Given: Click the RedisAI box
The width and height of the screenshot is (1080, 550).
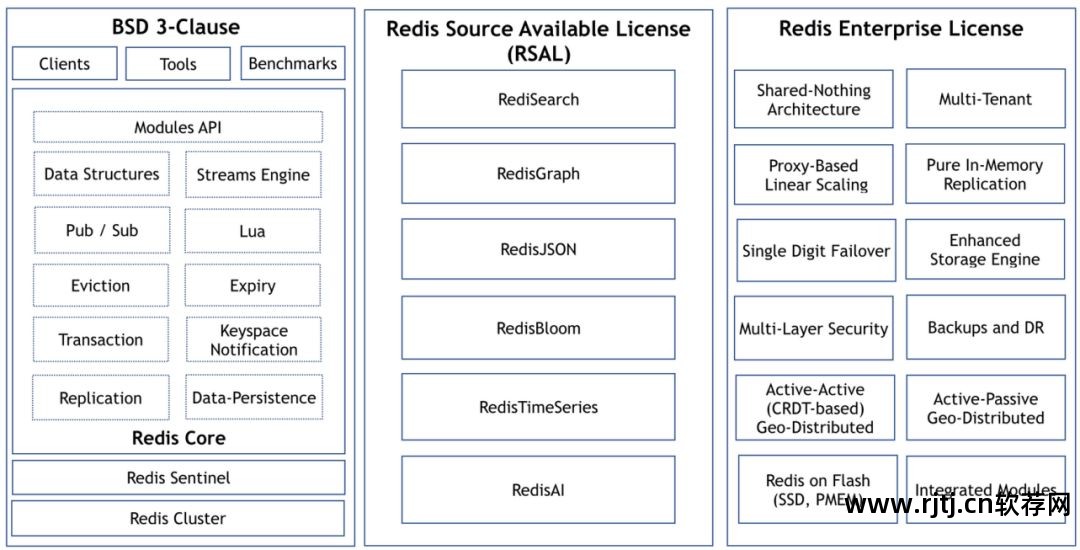Looking at the screenshot, I should click(x=538, y=489).
